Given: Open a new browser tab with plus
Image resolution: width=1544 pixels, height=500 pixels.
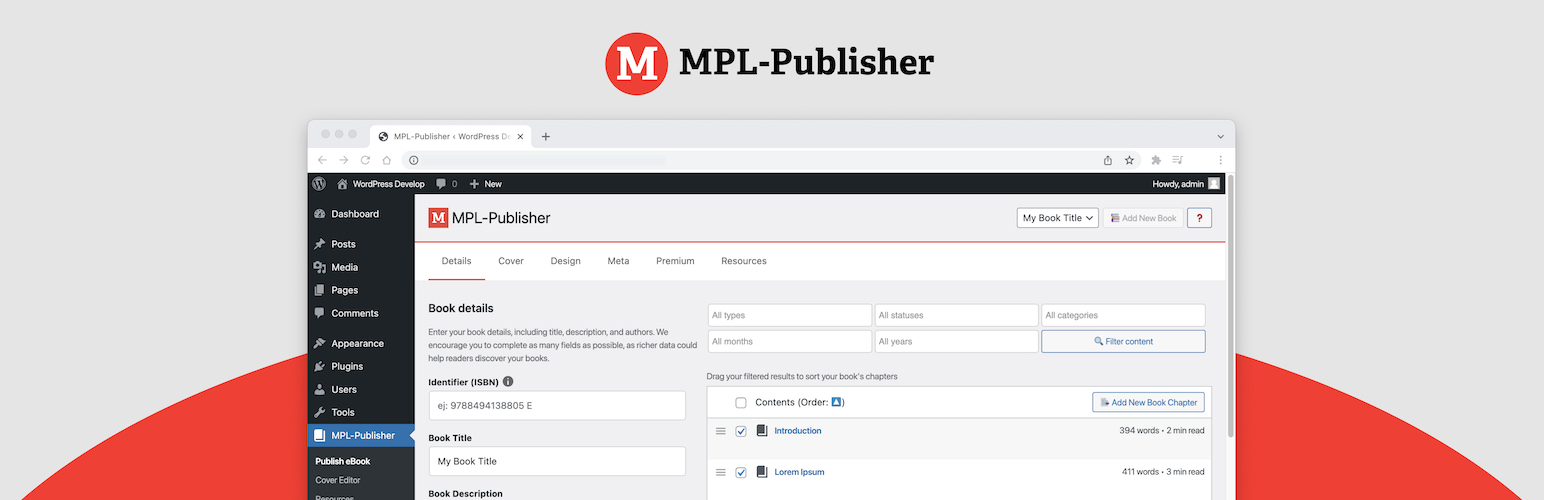Looking at the screenshot, I should point(546,137).
